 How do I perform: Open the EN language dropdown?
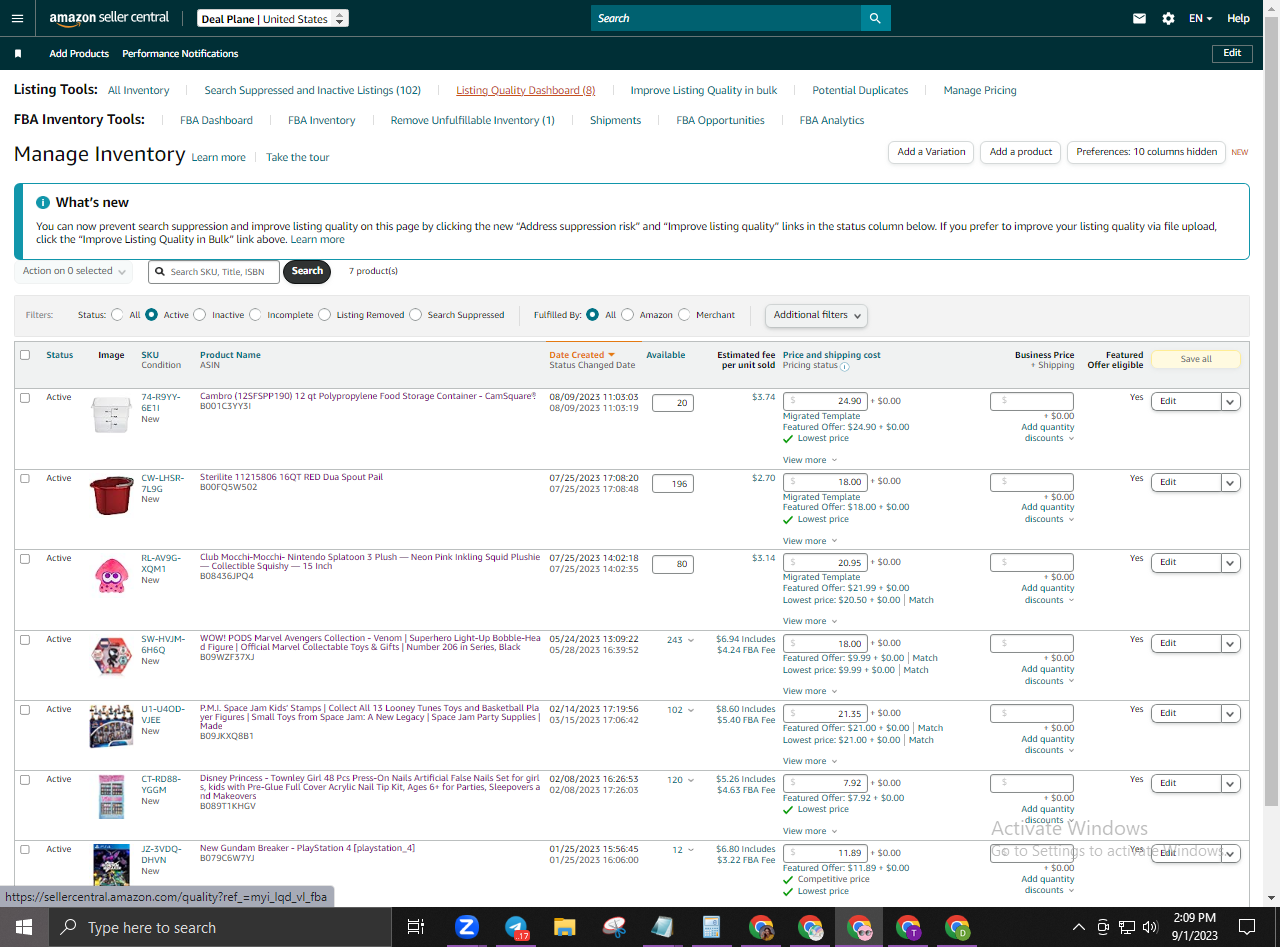(x=1200, y=18)
